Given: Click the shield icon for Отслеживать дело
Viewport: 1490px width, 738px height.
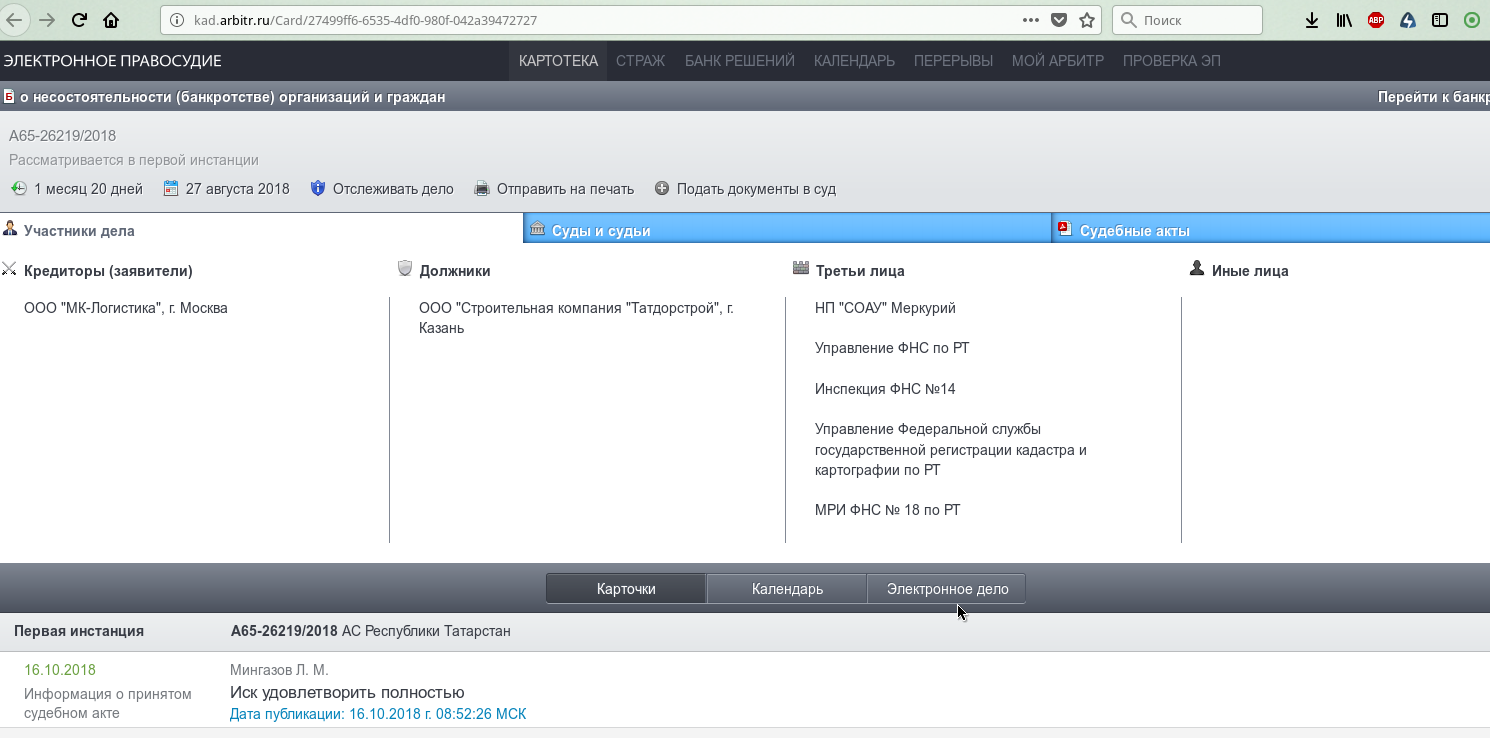Looking at the screenshot, I should pos(318,188).
